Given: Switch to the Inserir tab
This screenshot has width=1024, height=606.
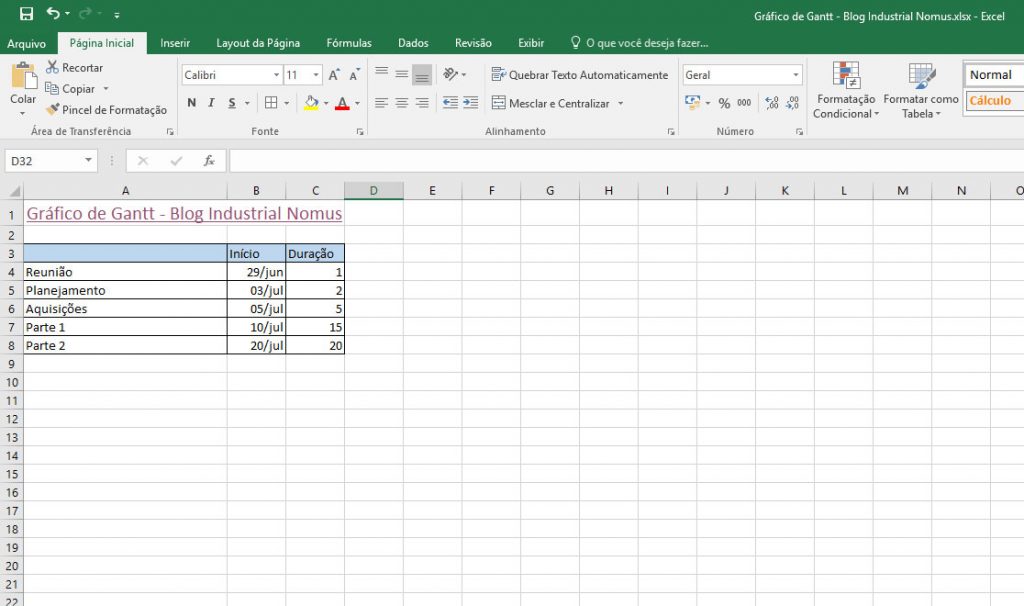Looking at the screenshot, I should point(175,43).
